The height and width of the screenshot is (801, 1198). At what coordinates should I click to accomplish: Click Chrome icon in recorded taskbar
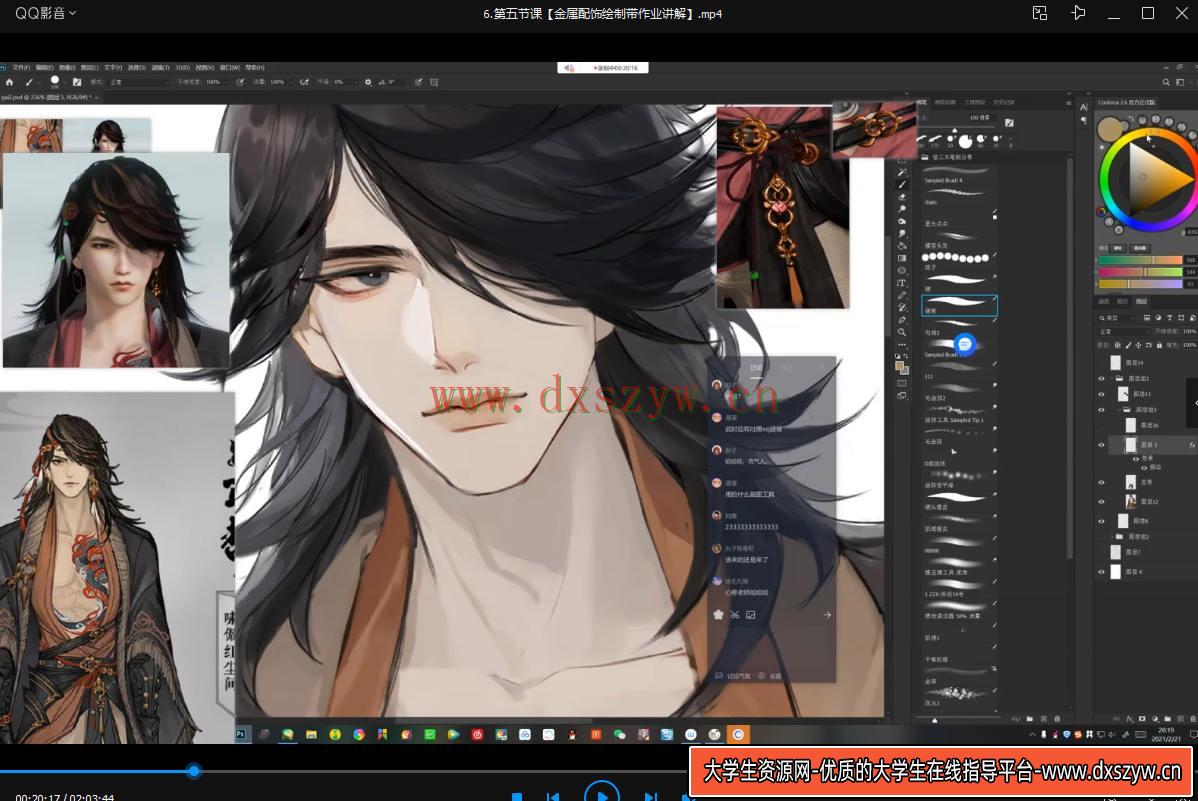[x=358, y=735]
